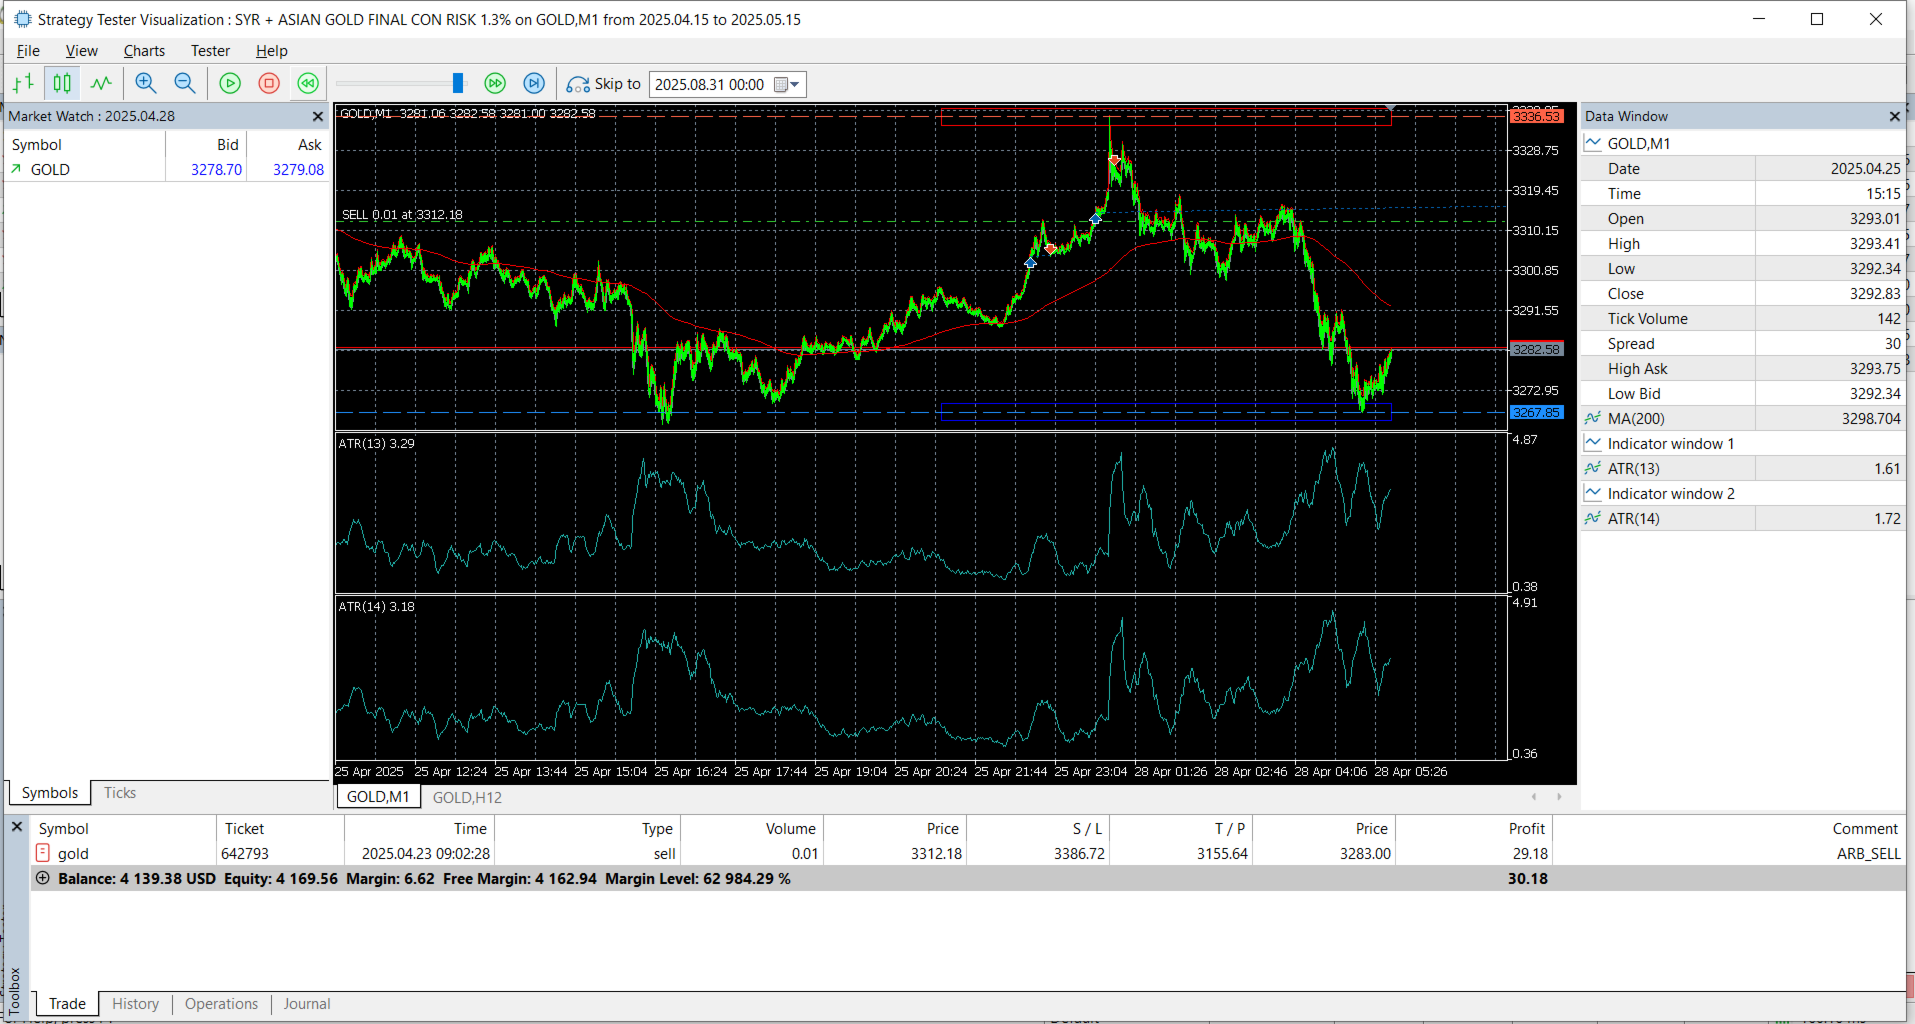Open the Tester menu

click(x=210, y=51)
